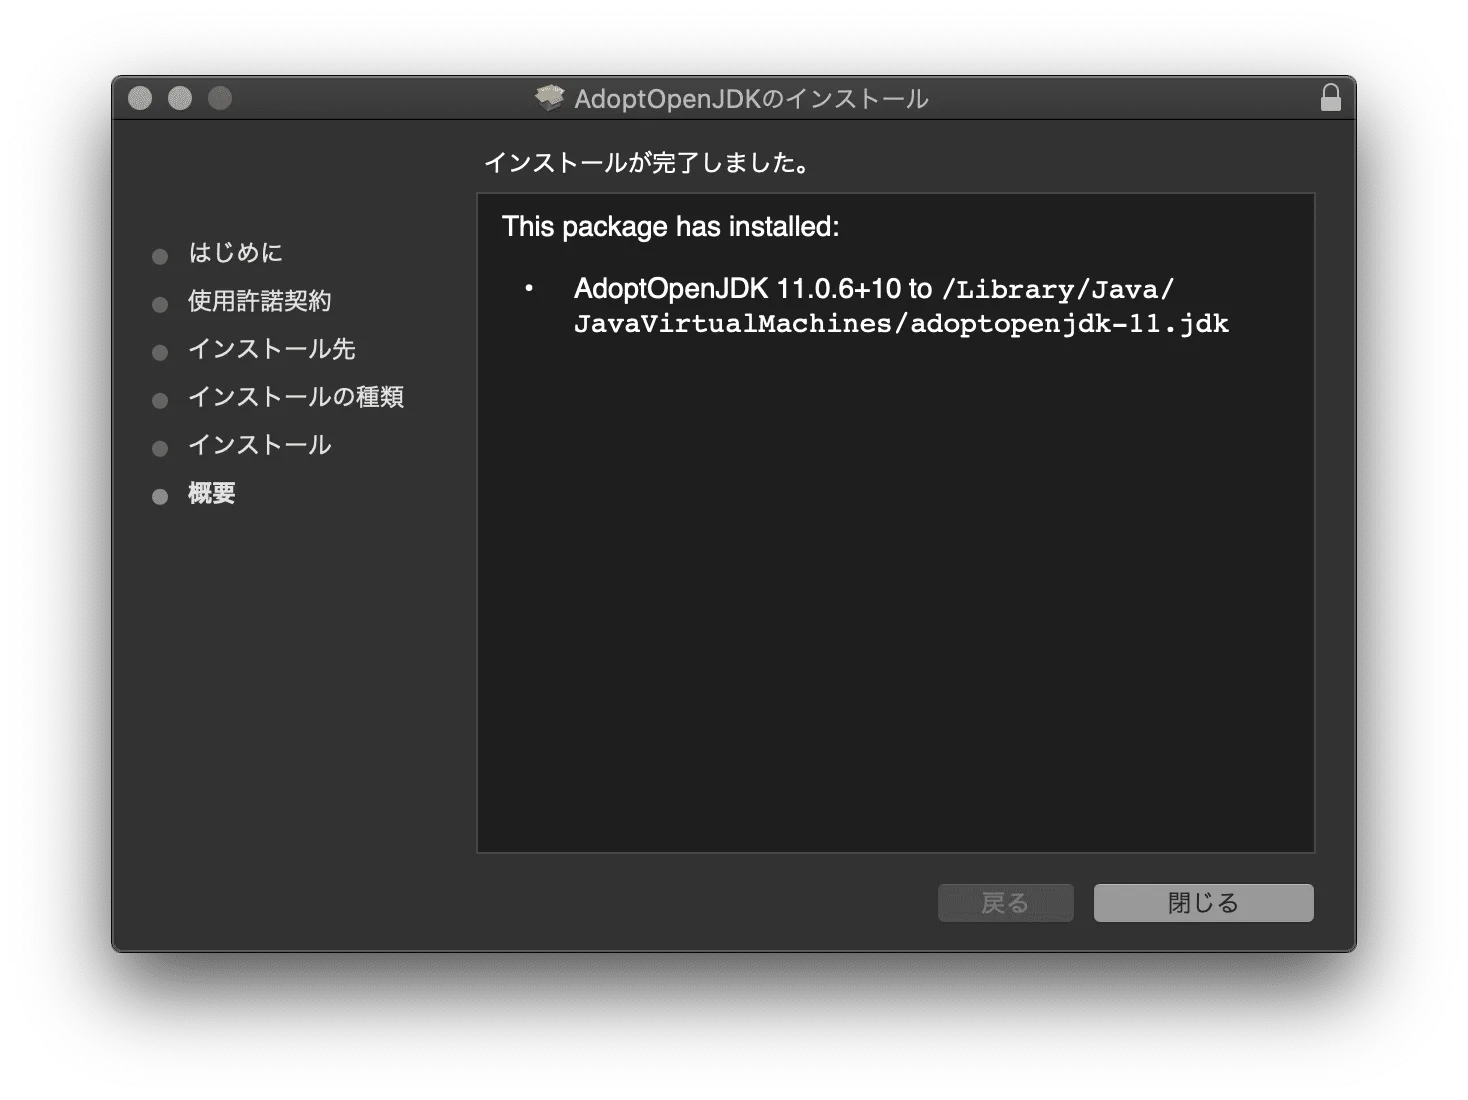Select the はじめに step in sidebar

click(235, 253)
